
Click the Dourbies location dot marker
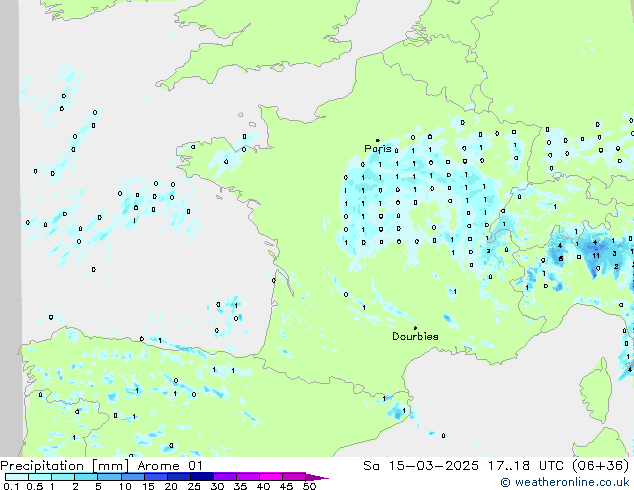[x=415, y=328]
